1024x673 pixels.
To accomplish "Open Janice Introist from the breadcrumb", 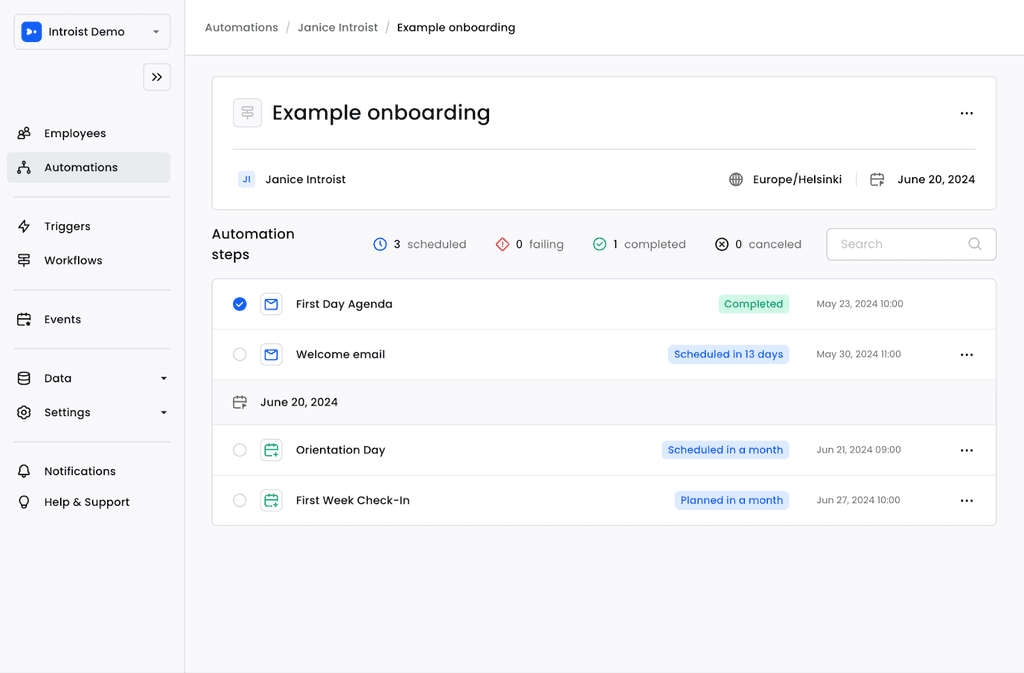I will 337,27.
